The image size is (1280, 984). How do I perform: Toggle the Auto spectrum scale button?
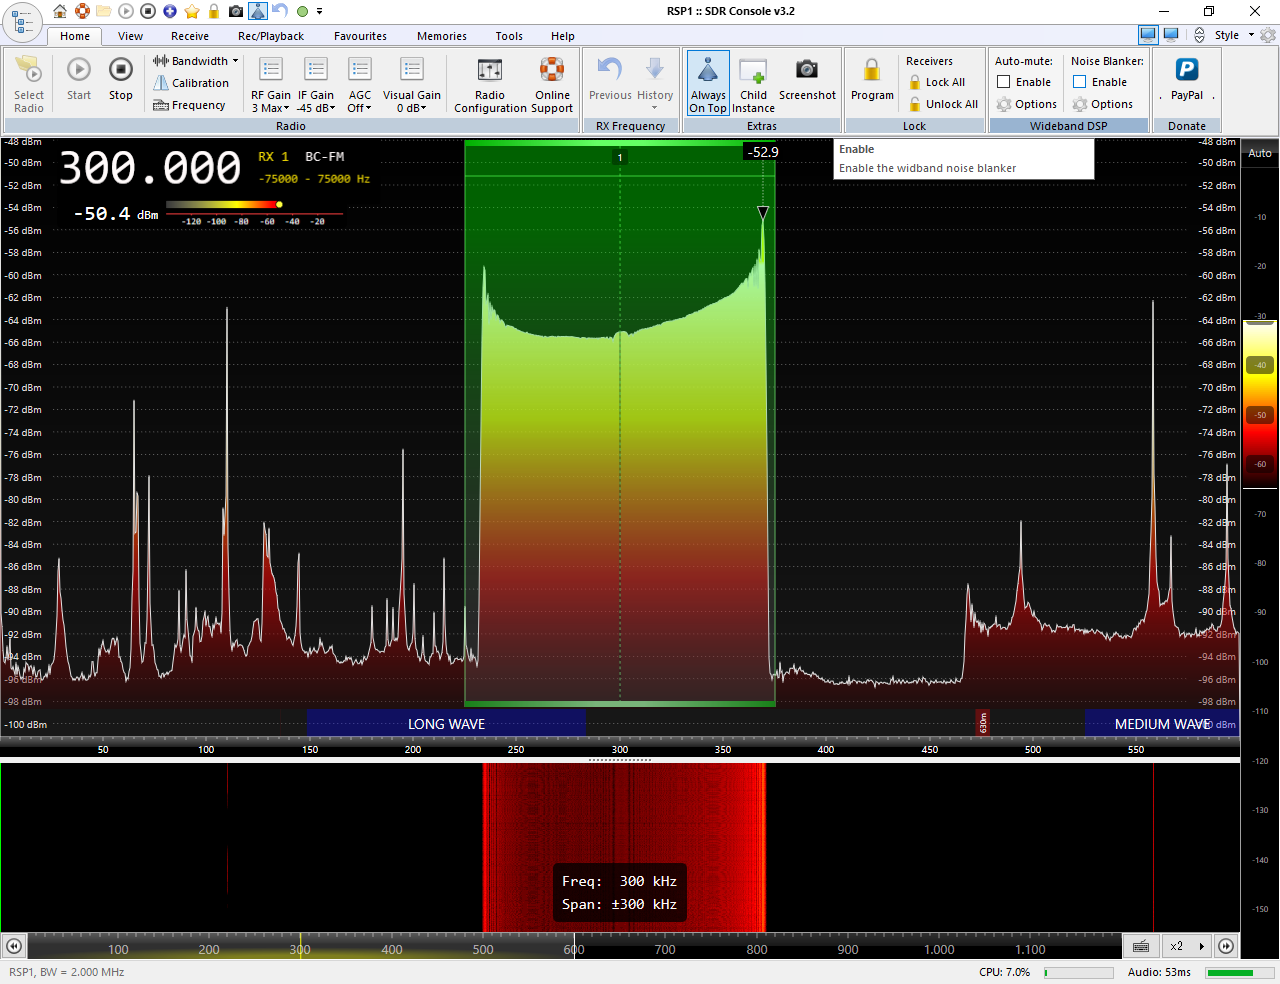pos(1259,153)
